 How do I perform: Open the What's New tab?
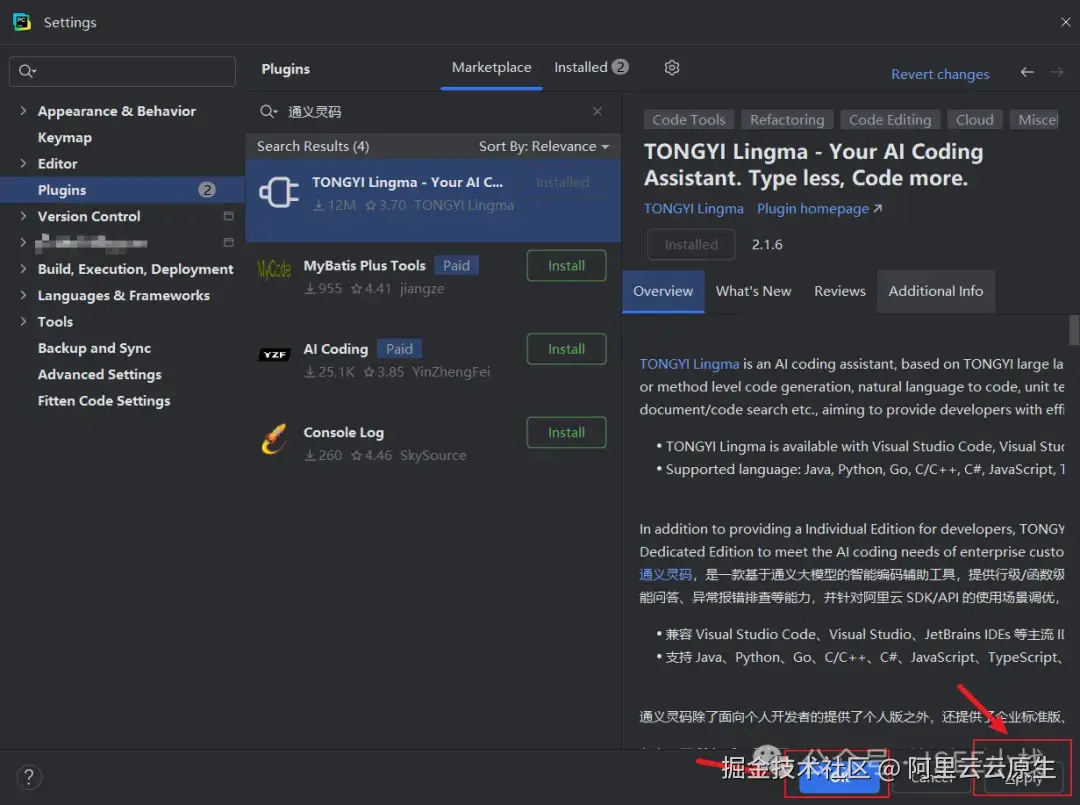tap(754, 291)
